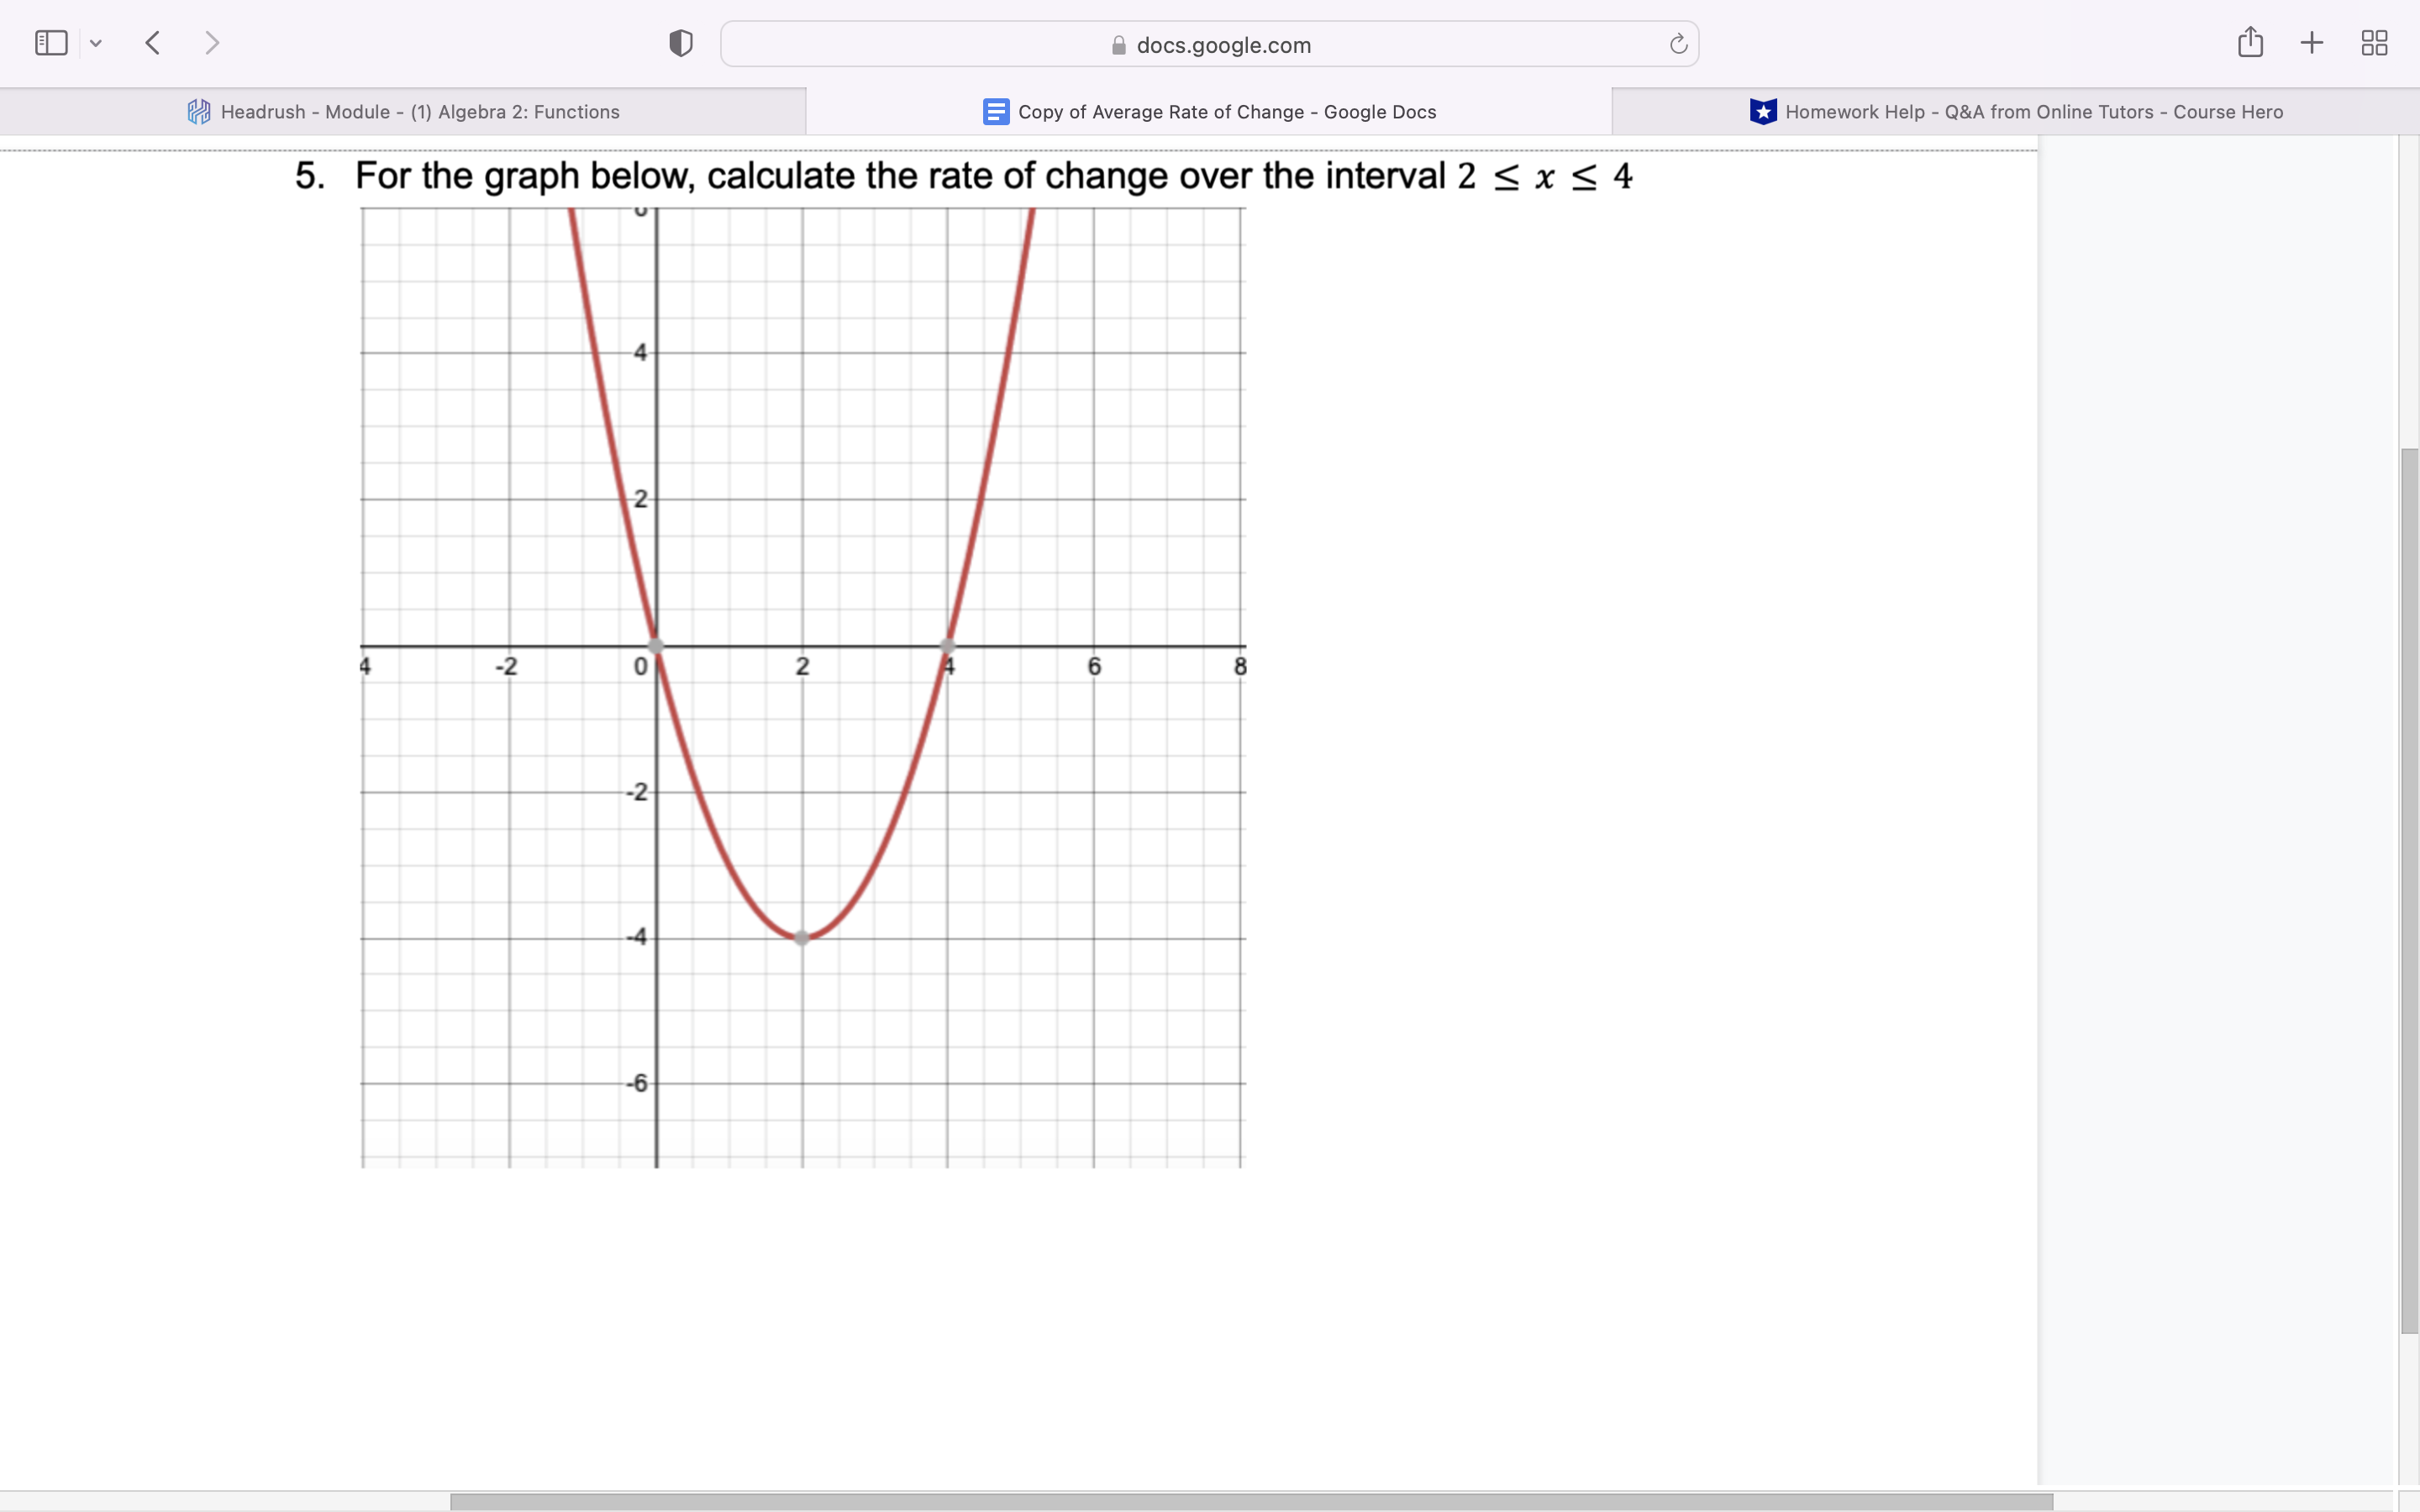Image resolution: width=2420 pixels, height=1512 pixels.
Task: Show the tab overview grid icon
Action: pyautogui.click(x=2374, y=43)
